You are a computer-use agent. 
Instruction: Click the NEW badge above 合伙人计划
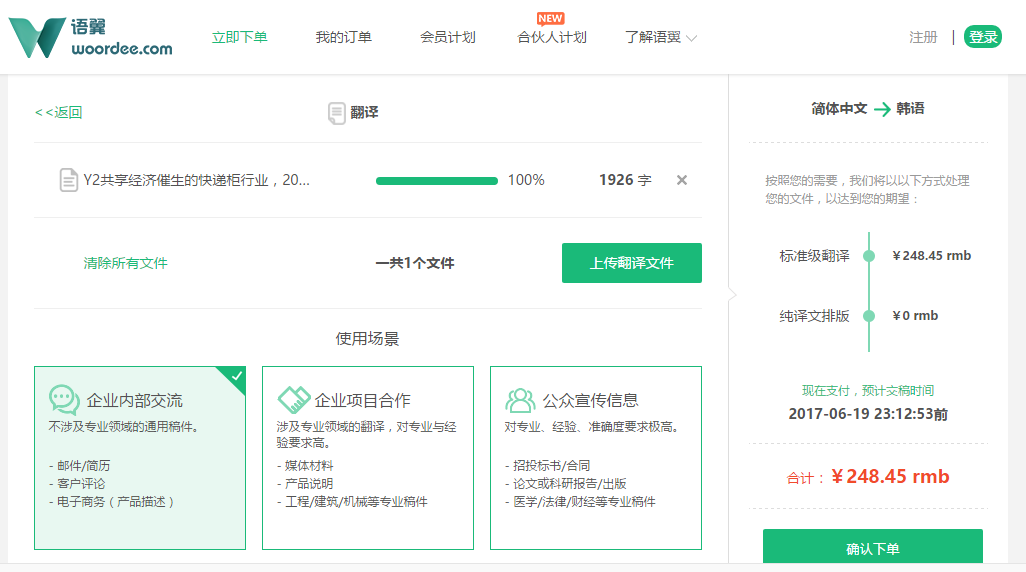(550, 18)
